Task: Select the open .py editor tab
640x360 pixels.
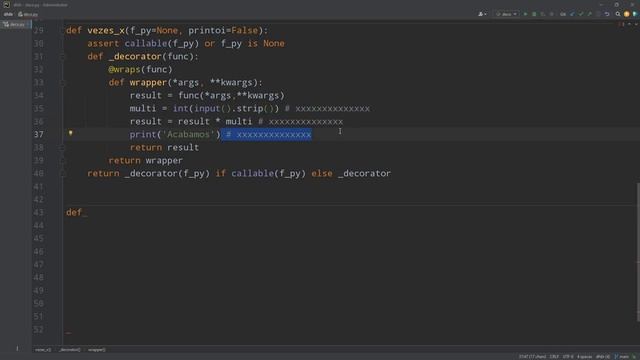Action: tap(15, 24)
